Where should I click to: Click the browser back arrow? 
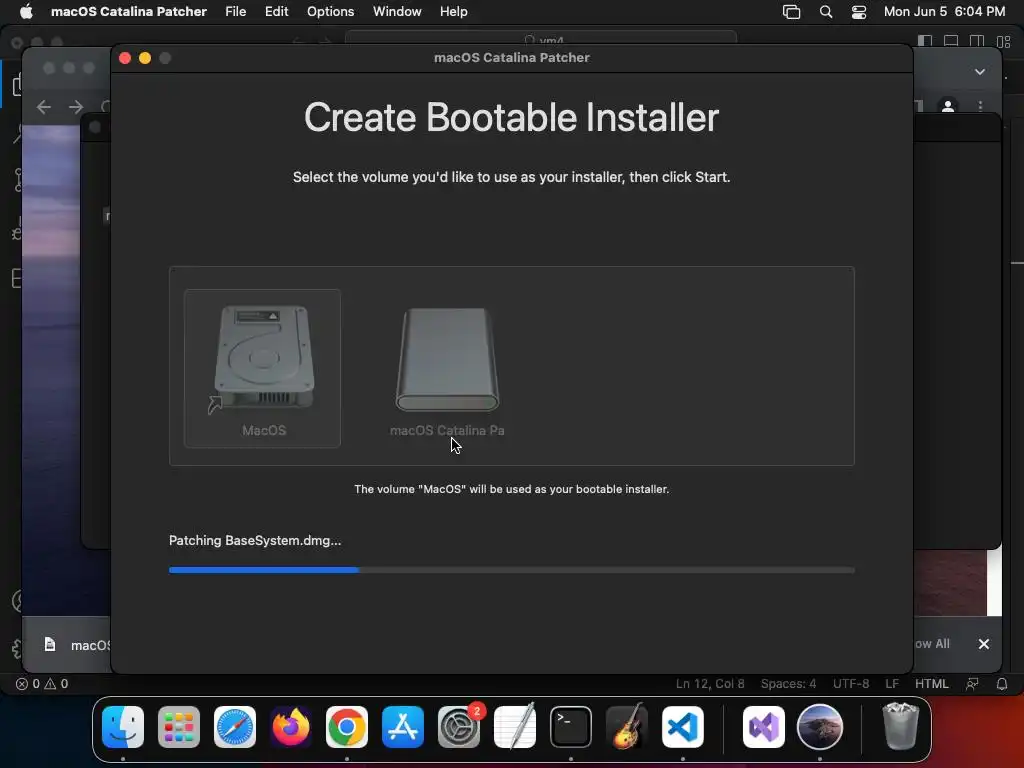pyautogui.click(x=44, y=106)
